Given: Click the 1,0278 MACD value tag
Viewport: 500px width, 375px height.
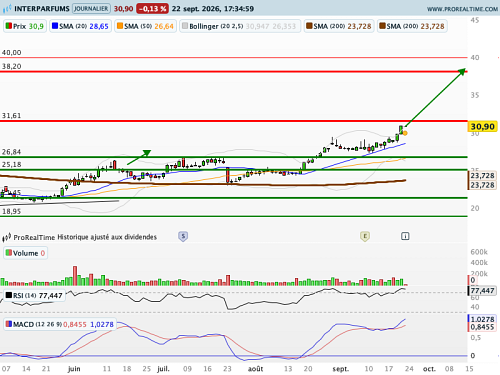Looking at the screenshot, I should click(x=482, y=319).
